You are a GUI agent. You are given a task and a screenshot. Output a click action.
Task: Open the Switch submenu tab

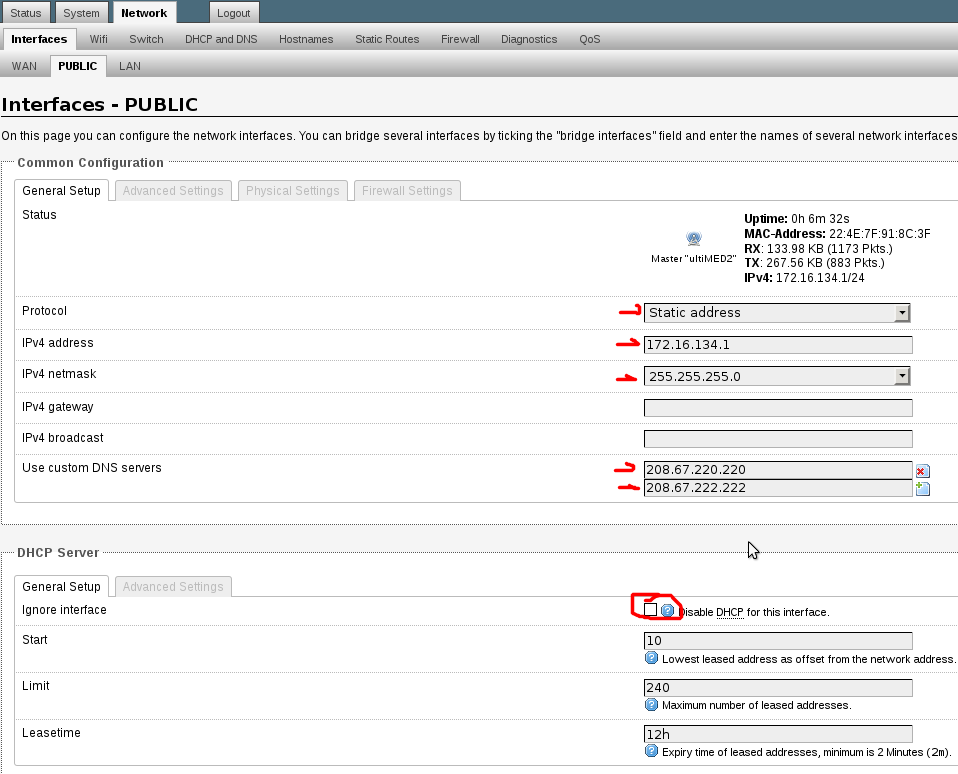[146, 39]
